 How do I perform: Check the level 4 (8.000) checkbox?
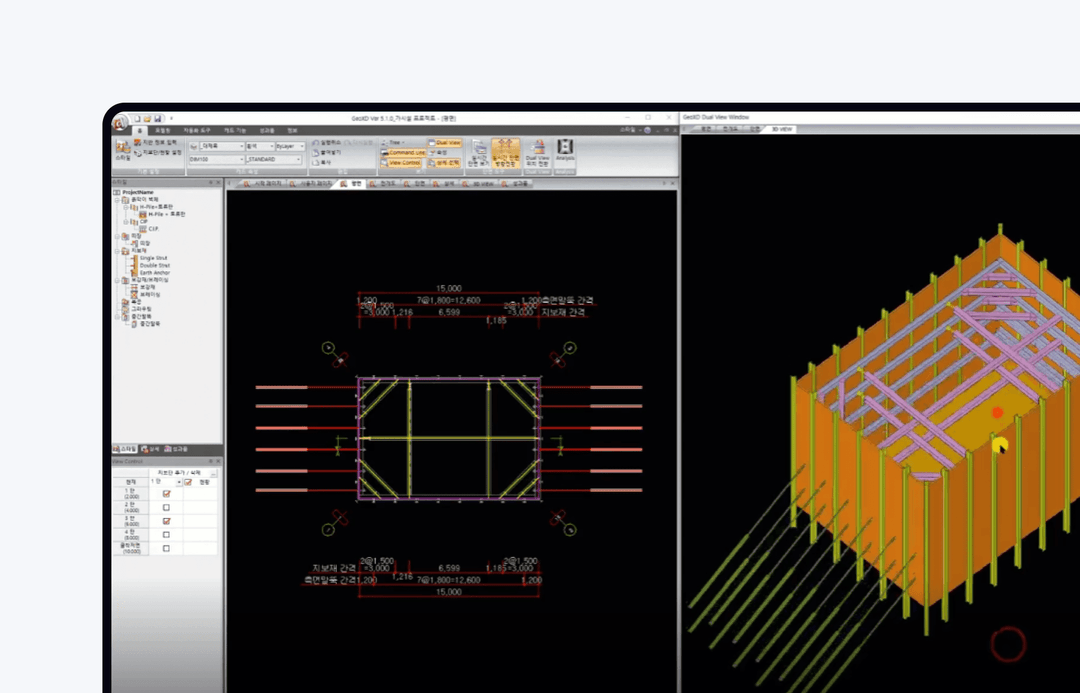166,535
